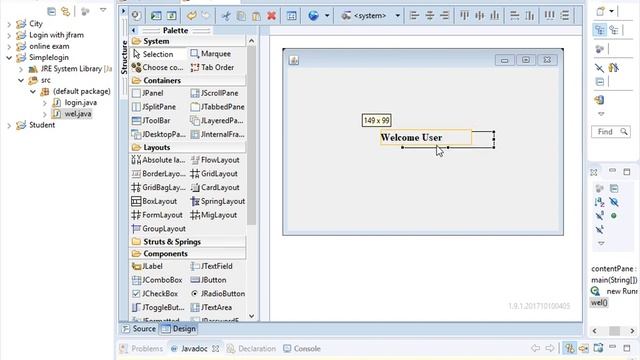Collapse palette with left arrow
The height and width of the screenshot is (360, 640).
133,30
